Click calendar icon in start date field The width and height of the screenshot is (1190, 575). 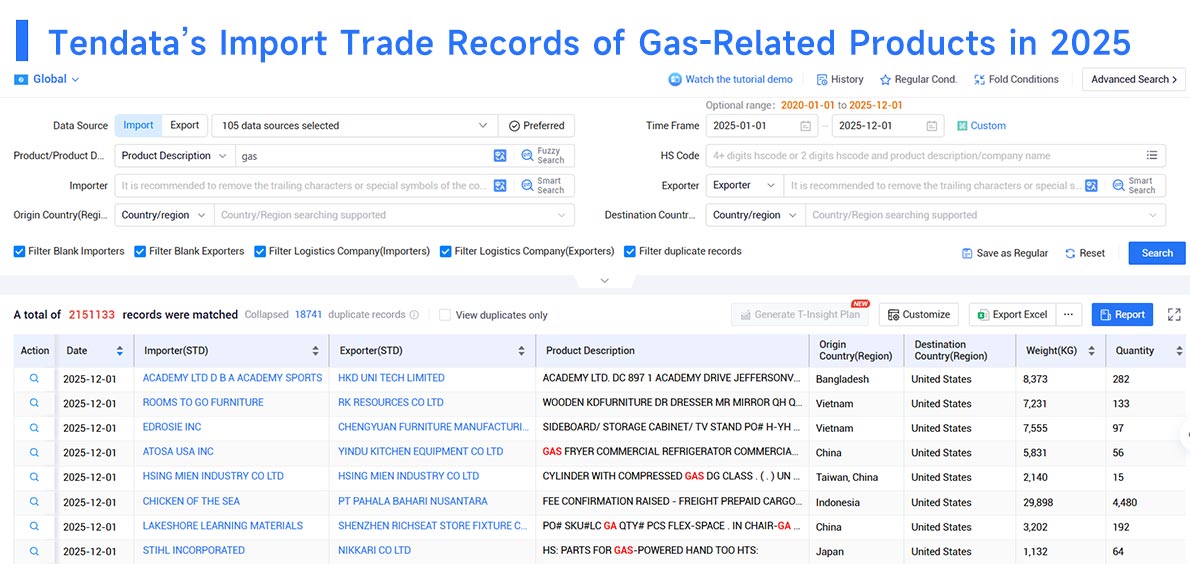[x=805, y=126]
